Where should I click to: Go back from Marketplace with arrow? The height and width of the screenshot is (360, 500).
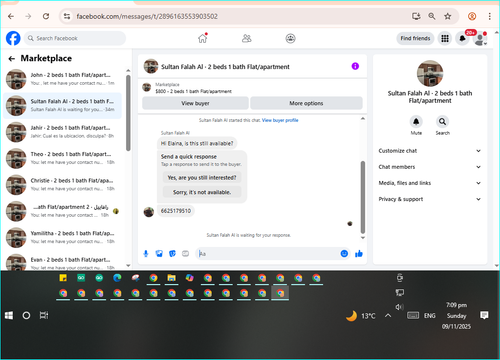click(x=12, y=59)
